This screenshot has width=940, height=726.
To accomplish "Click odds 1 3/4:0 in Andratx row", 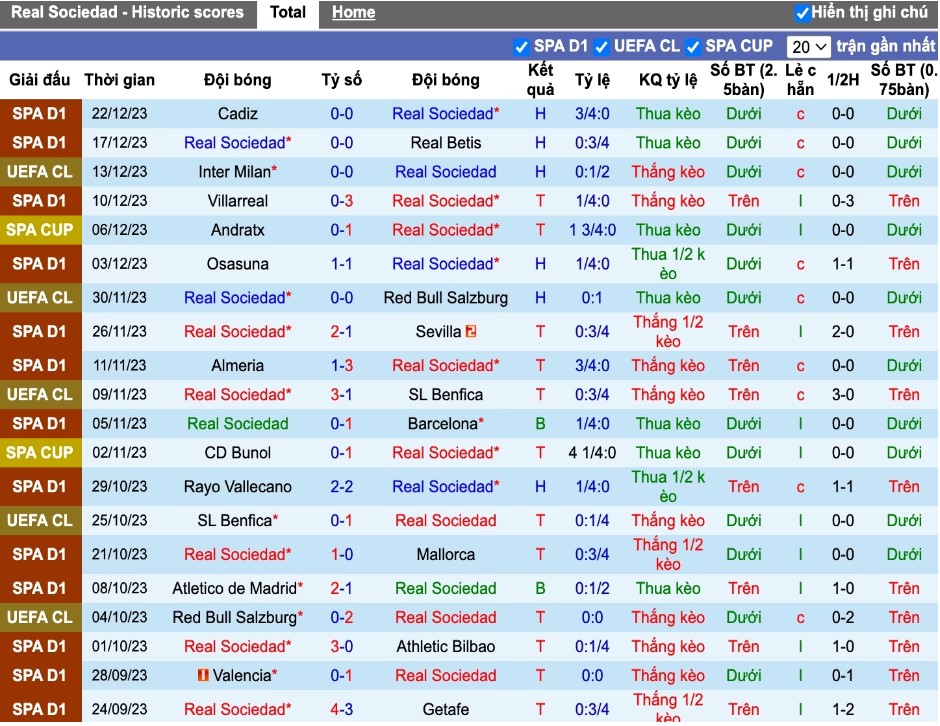I will coord(592,230).
